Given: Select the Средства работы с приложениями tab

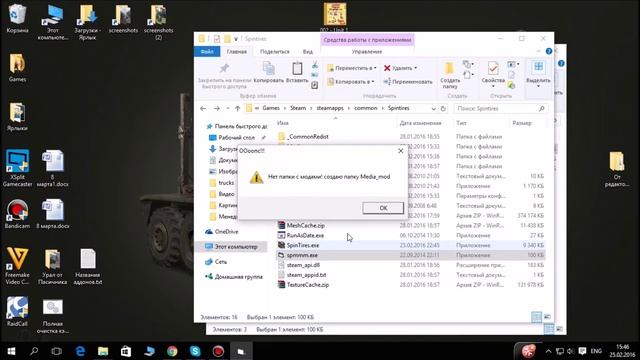Looking at the screenshot, I should coord(367,40).
